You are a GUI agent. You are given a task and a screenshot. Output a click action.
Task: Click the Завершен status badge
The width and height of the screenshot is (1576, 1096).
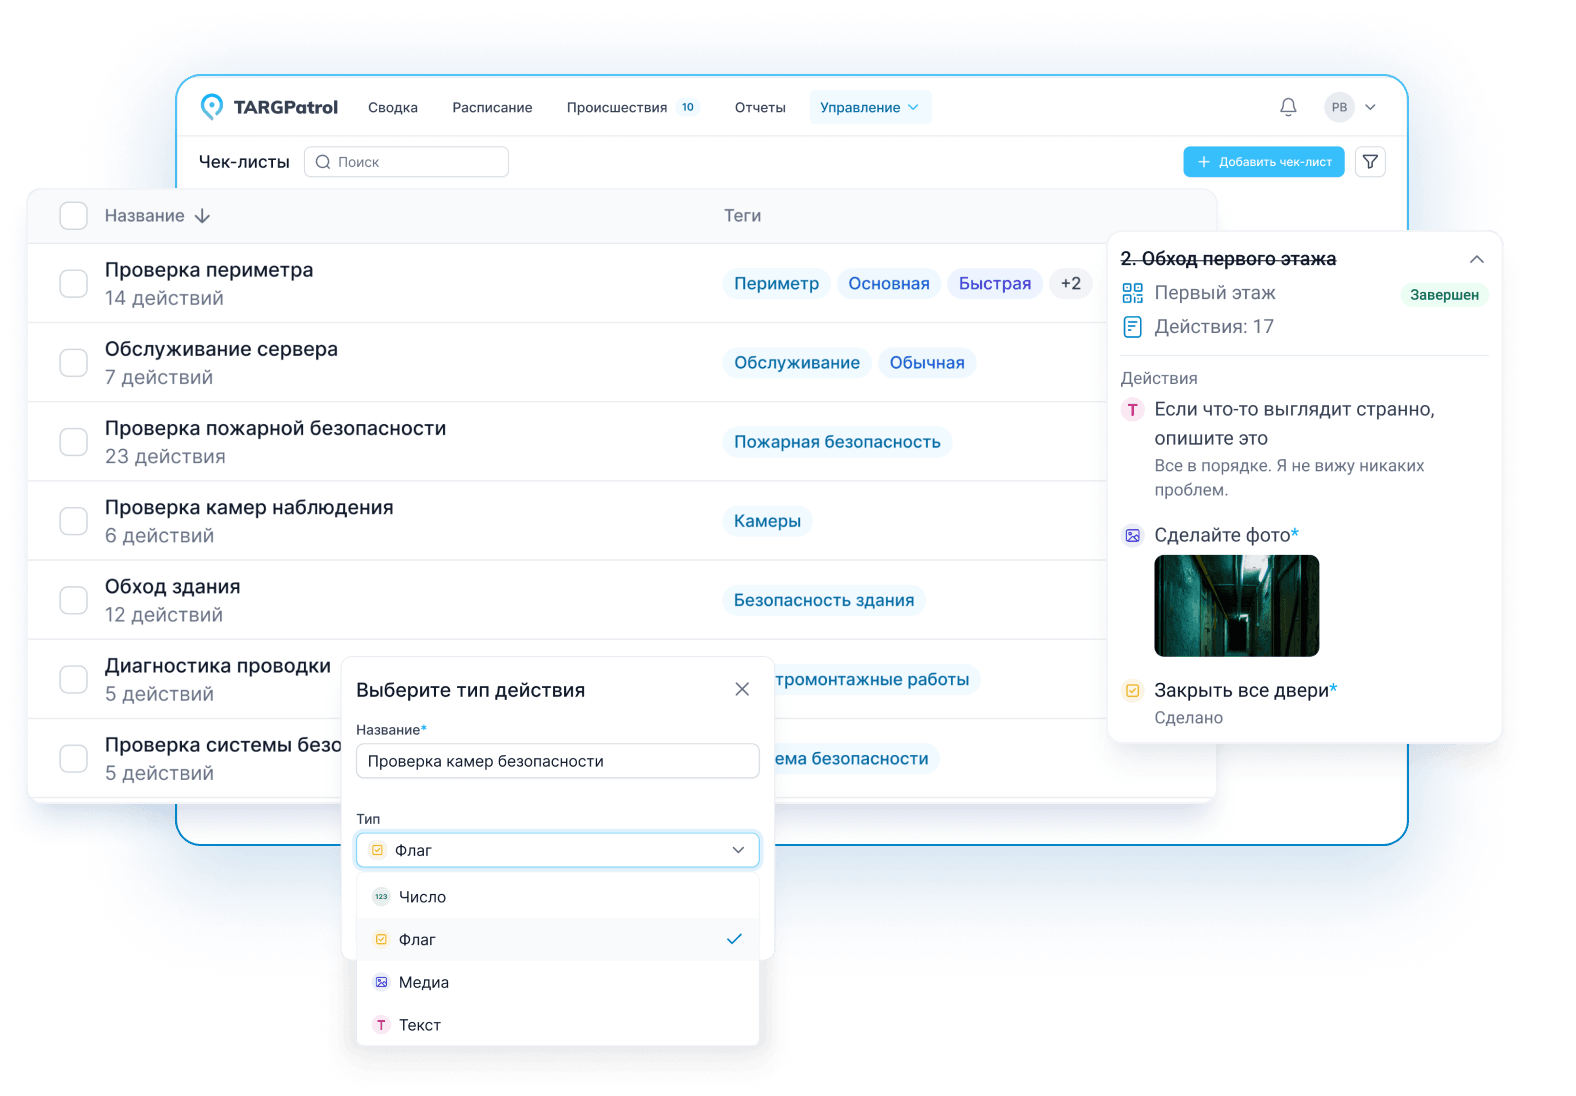point(1444,295)
